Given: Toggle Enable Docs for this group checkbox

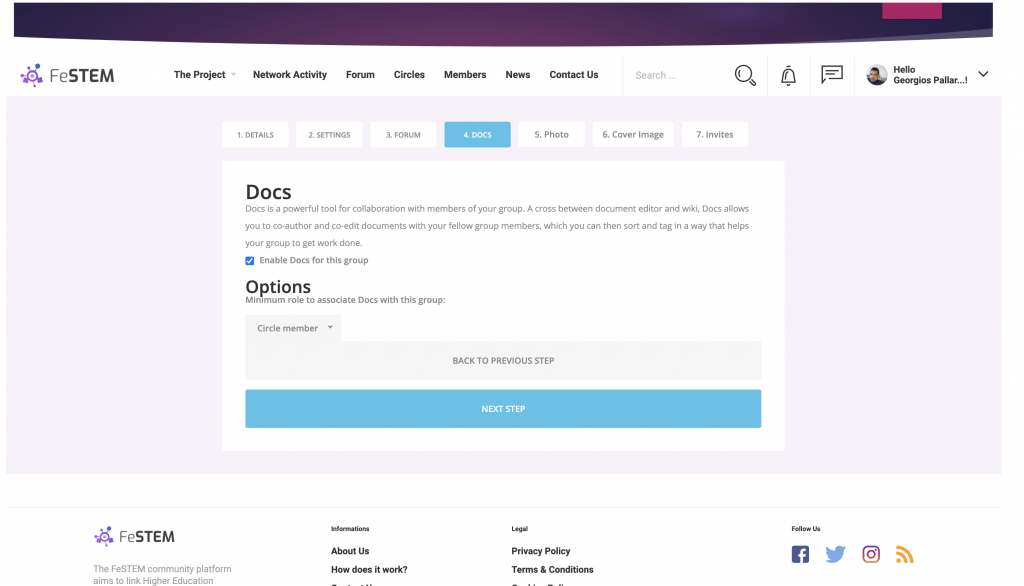Looking at the screenshot, I should point(249,261).
